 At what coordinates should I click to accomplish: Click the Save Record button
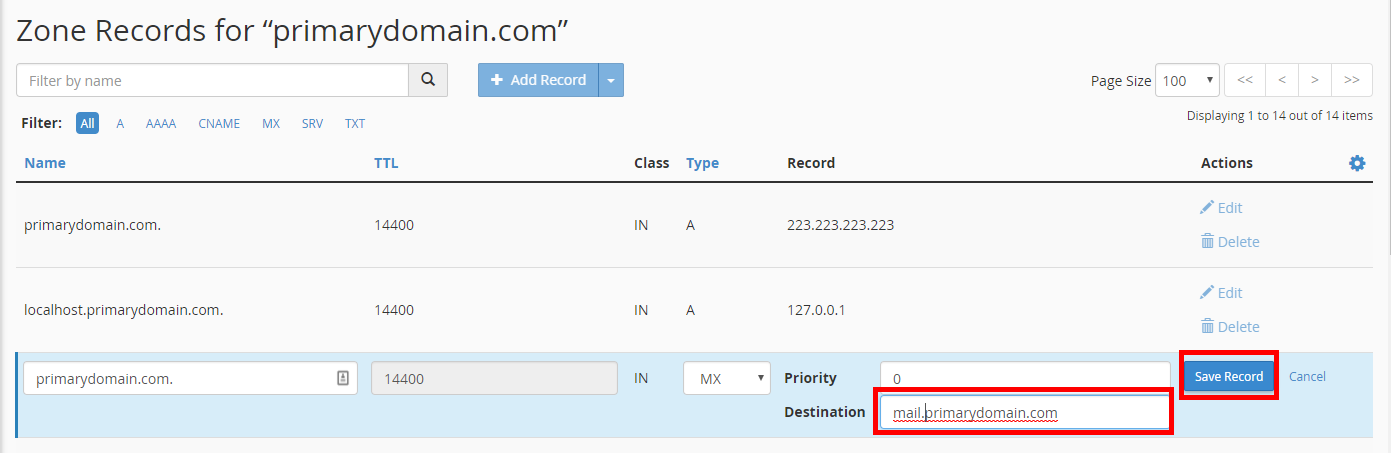pyautogui.click(x=1229, y=377)
